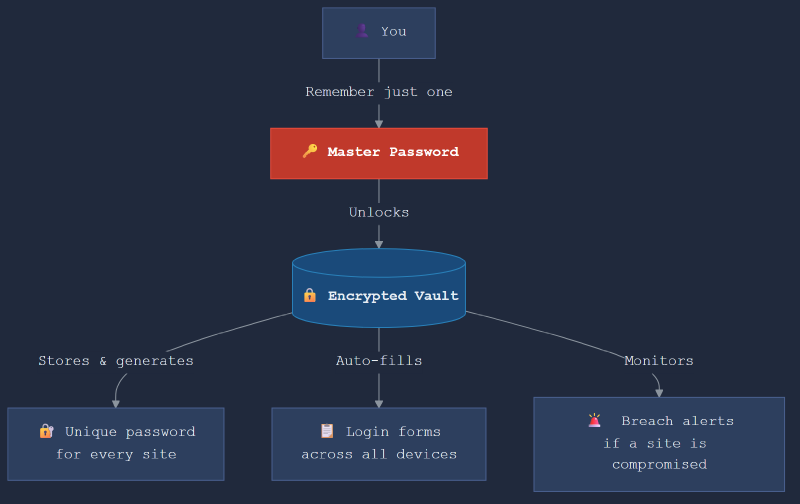
Task: Click the 'Auto-fills' edge label
Action: coord(379,361)
